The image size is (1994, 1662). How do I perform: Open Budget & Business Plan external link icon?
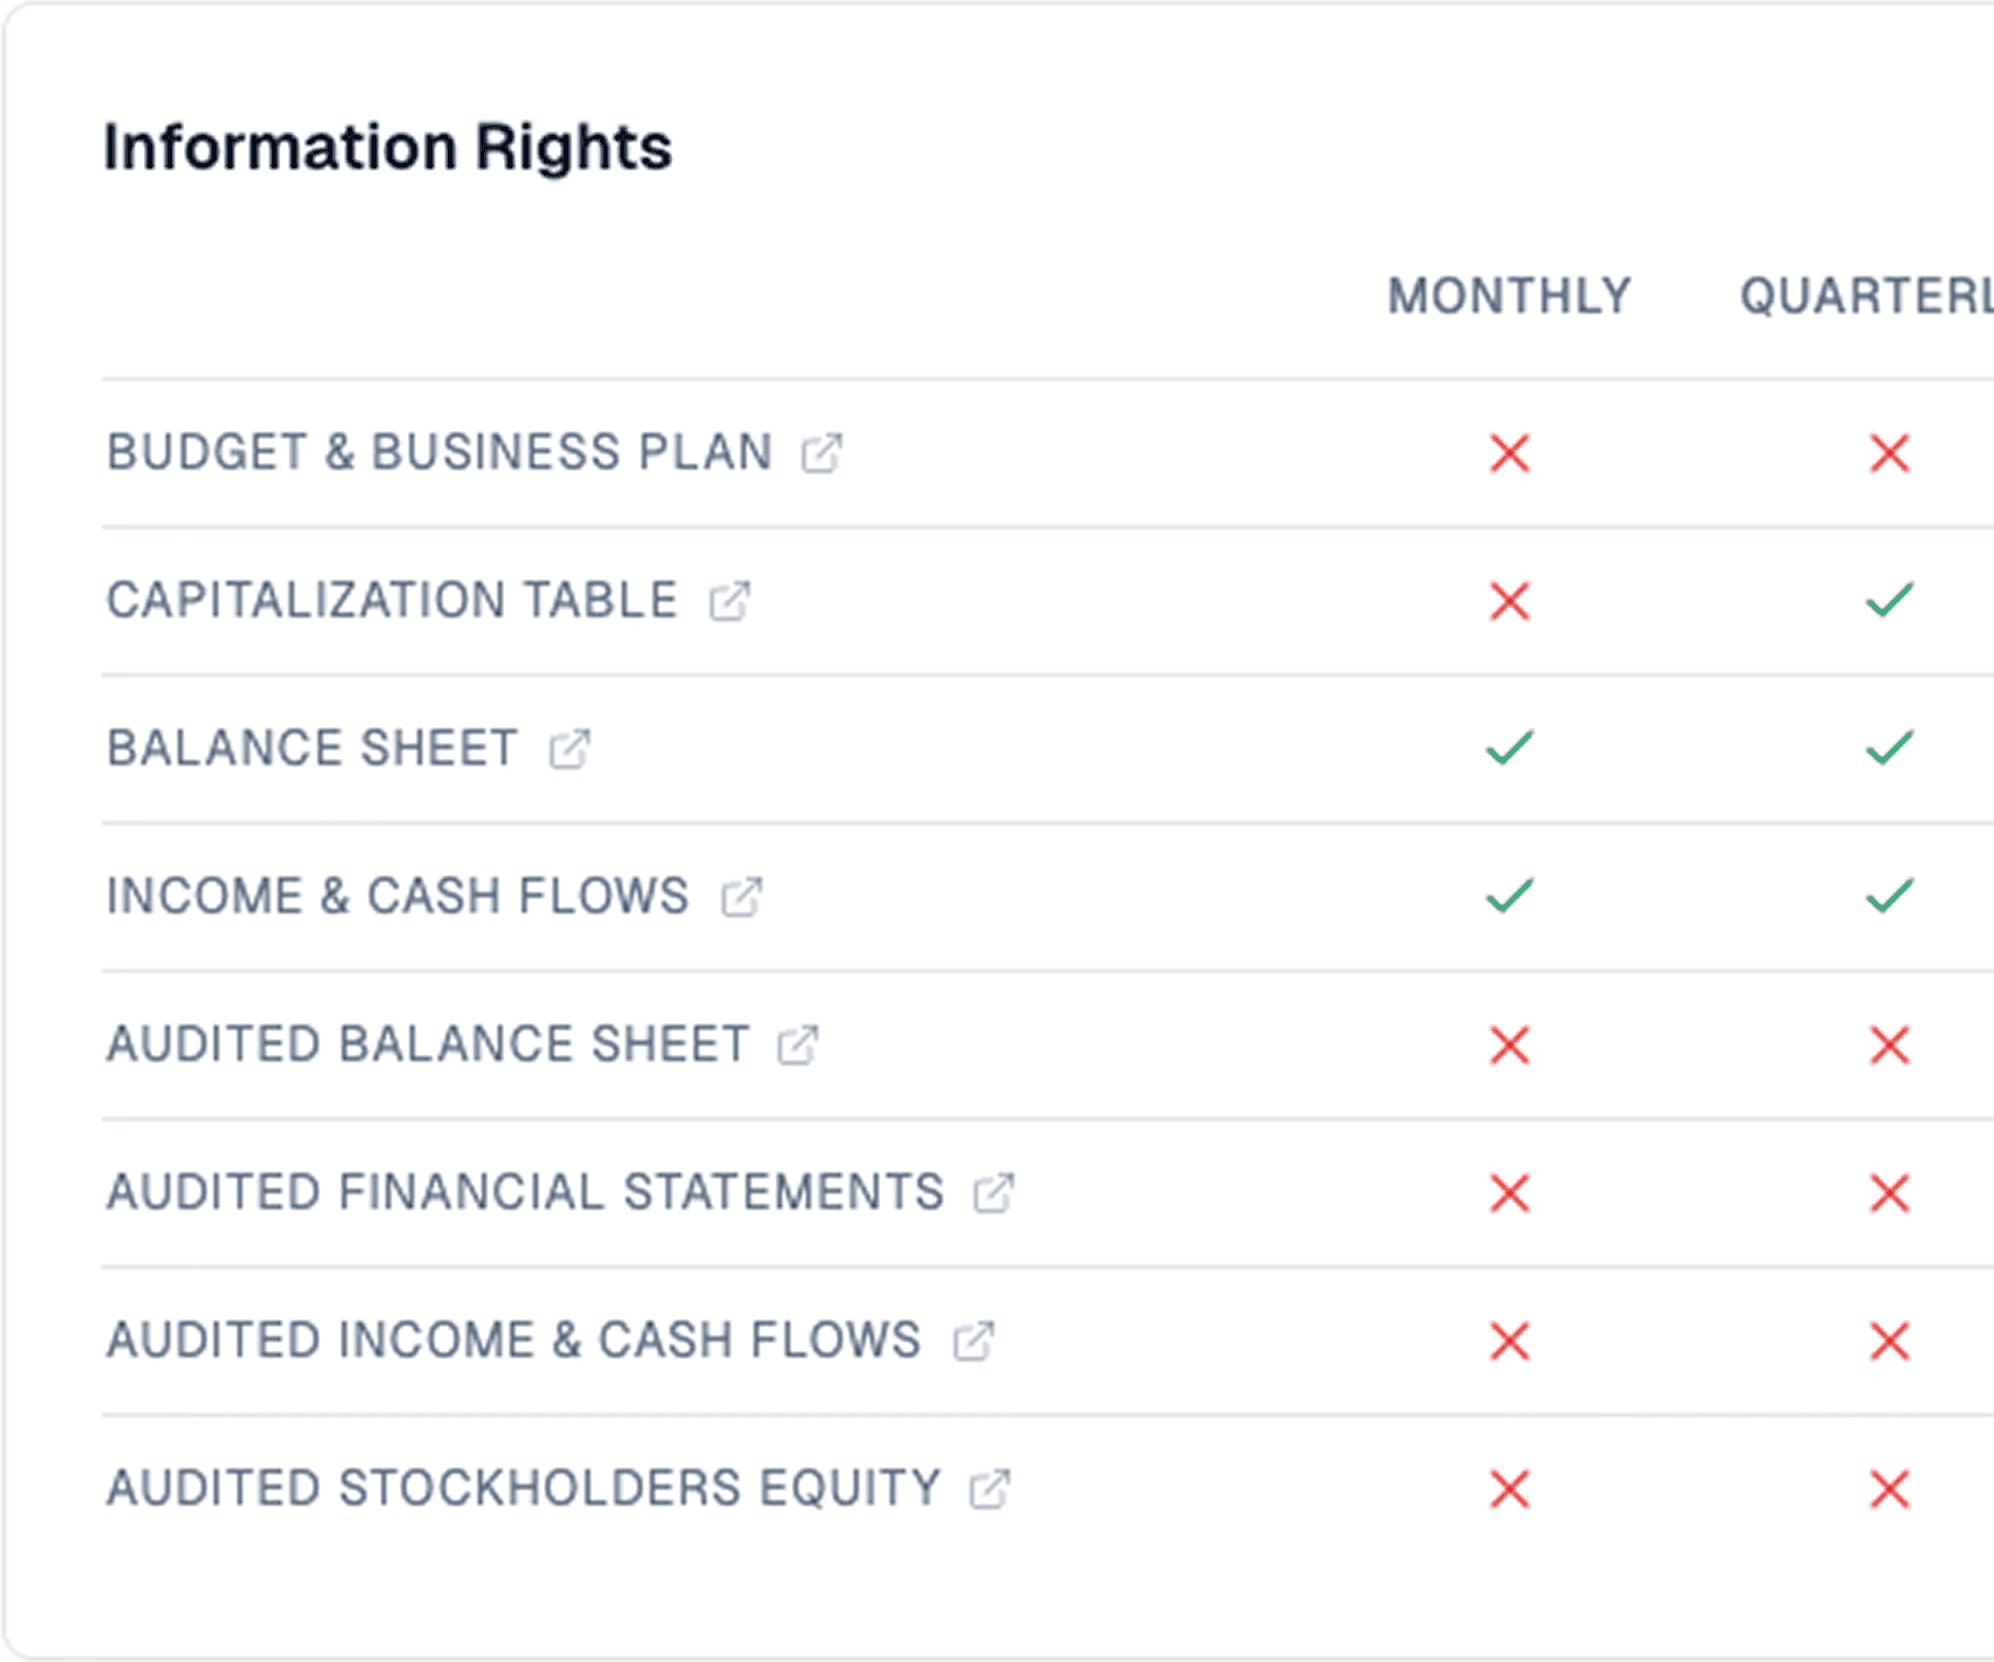click(x=822, y=453)
